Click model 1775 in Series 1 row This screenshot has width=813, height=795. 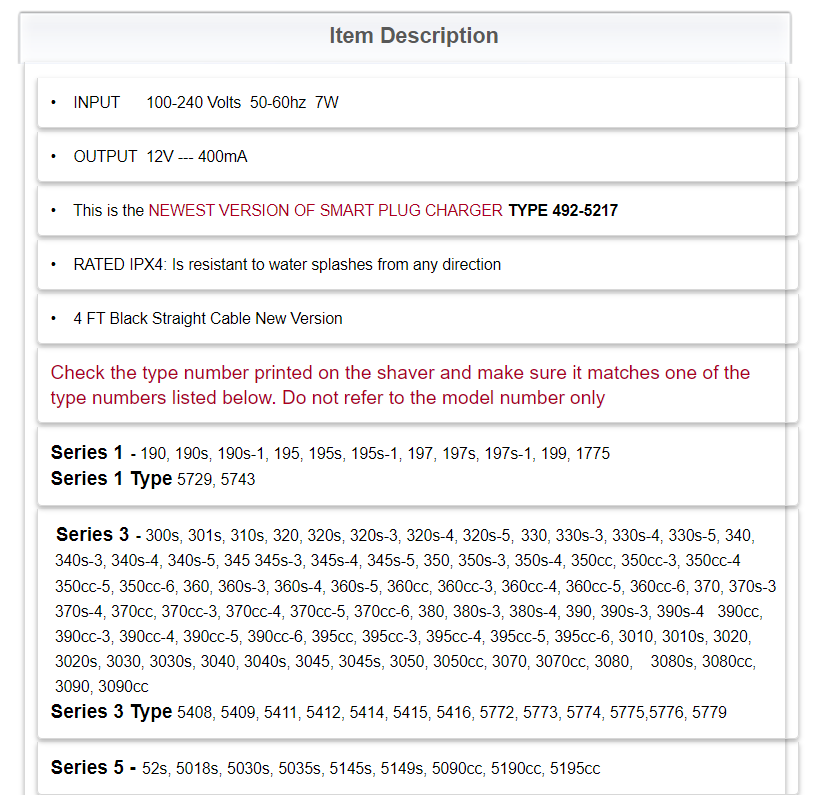coord(593,454)
